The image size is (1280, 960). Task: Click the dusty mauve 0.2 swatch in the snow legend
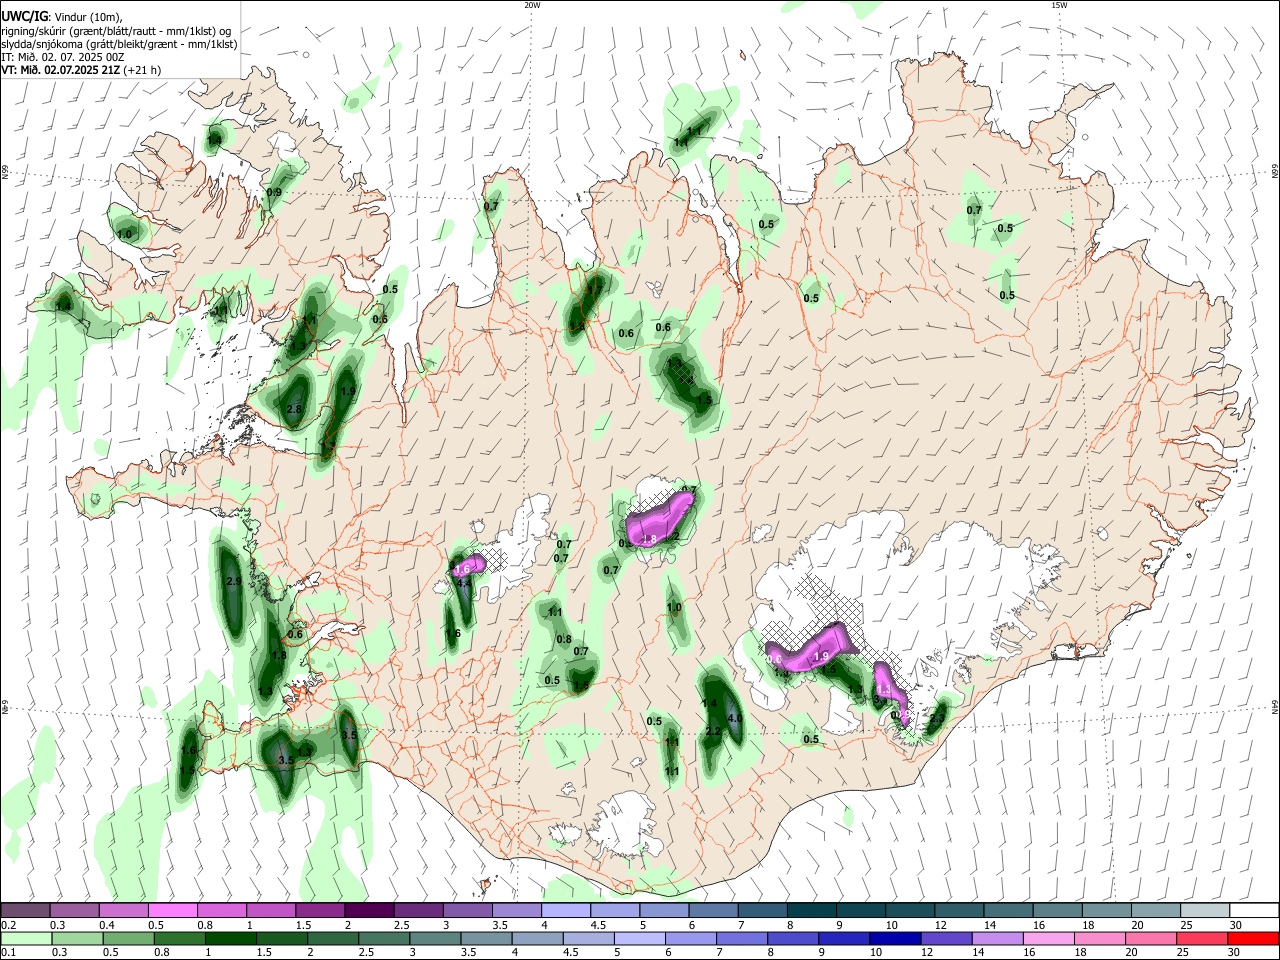[x=25, y=911]
